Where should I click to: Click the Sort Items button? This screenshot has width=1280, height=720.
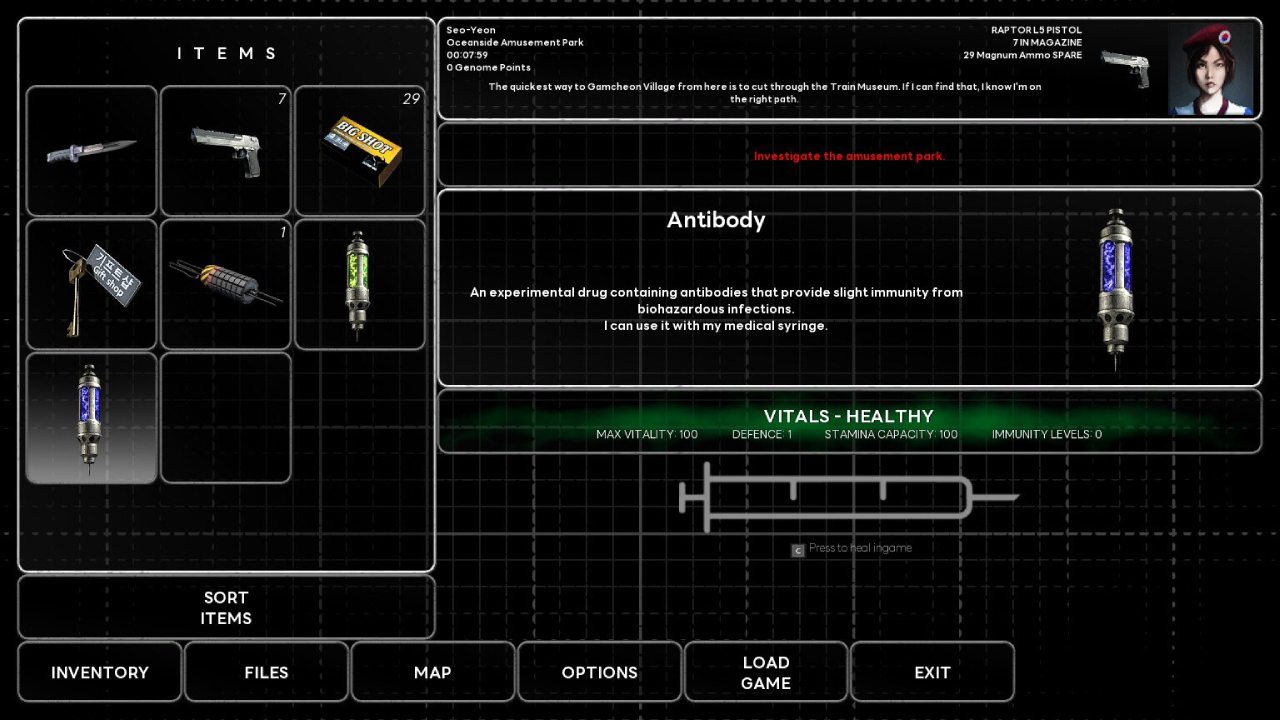226,607
